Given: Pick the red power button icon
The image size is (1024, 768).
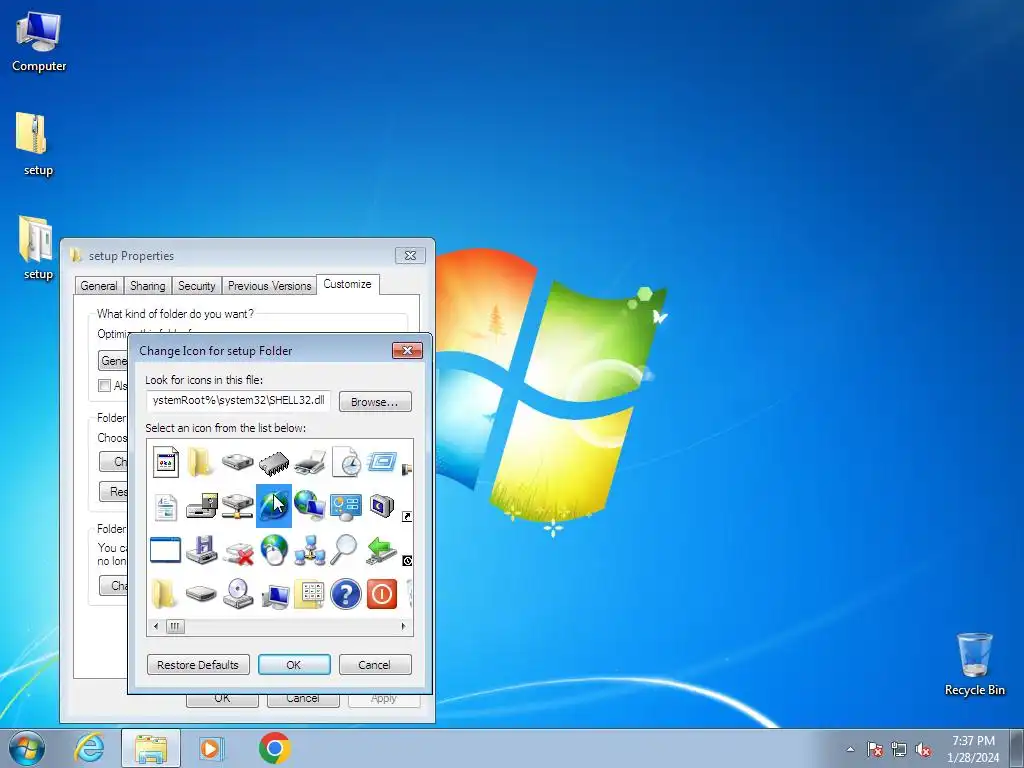Looking at the screenshot, I should (382, 594).
